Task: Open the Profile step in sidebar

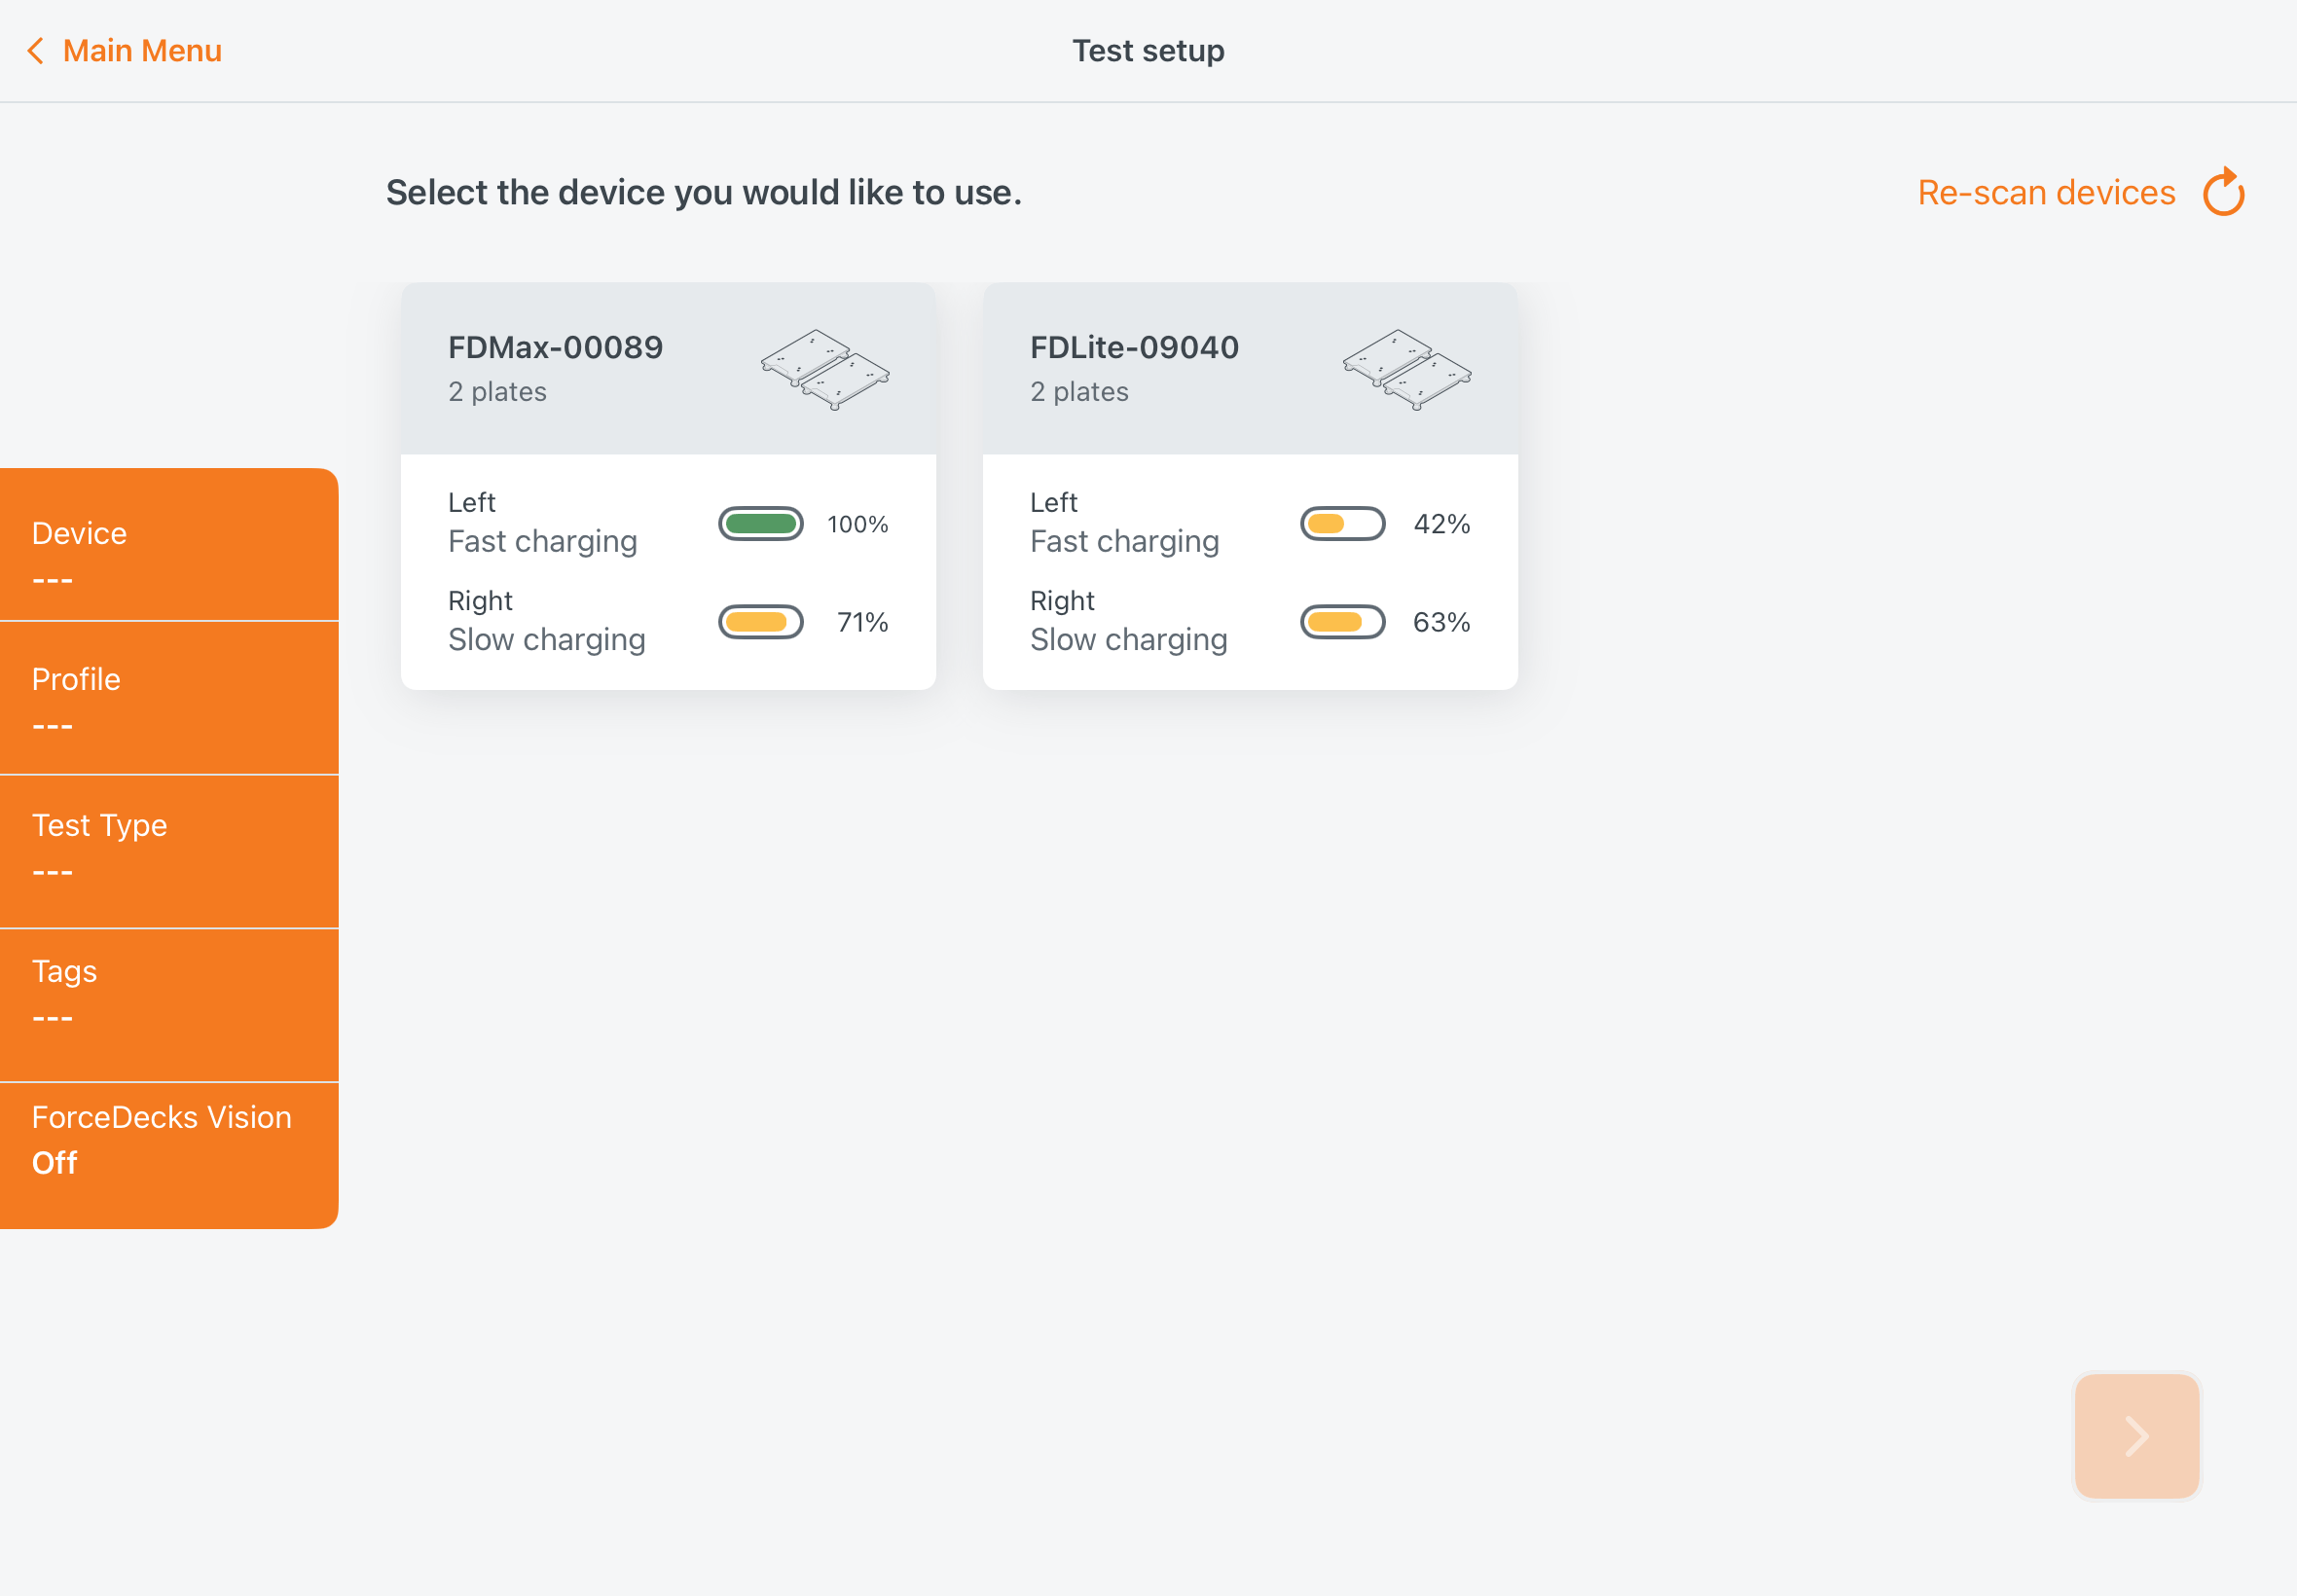Action: coord(169,698)
